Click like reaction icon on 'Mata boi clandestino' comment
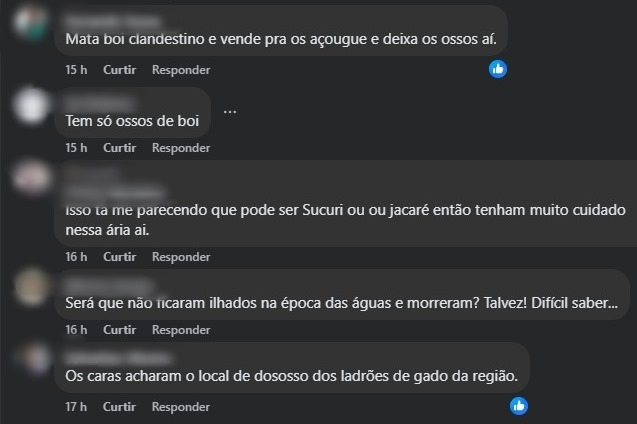The width and height of the screenshot is (637, 424). (498, 69)
